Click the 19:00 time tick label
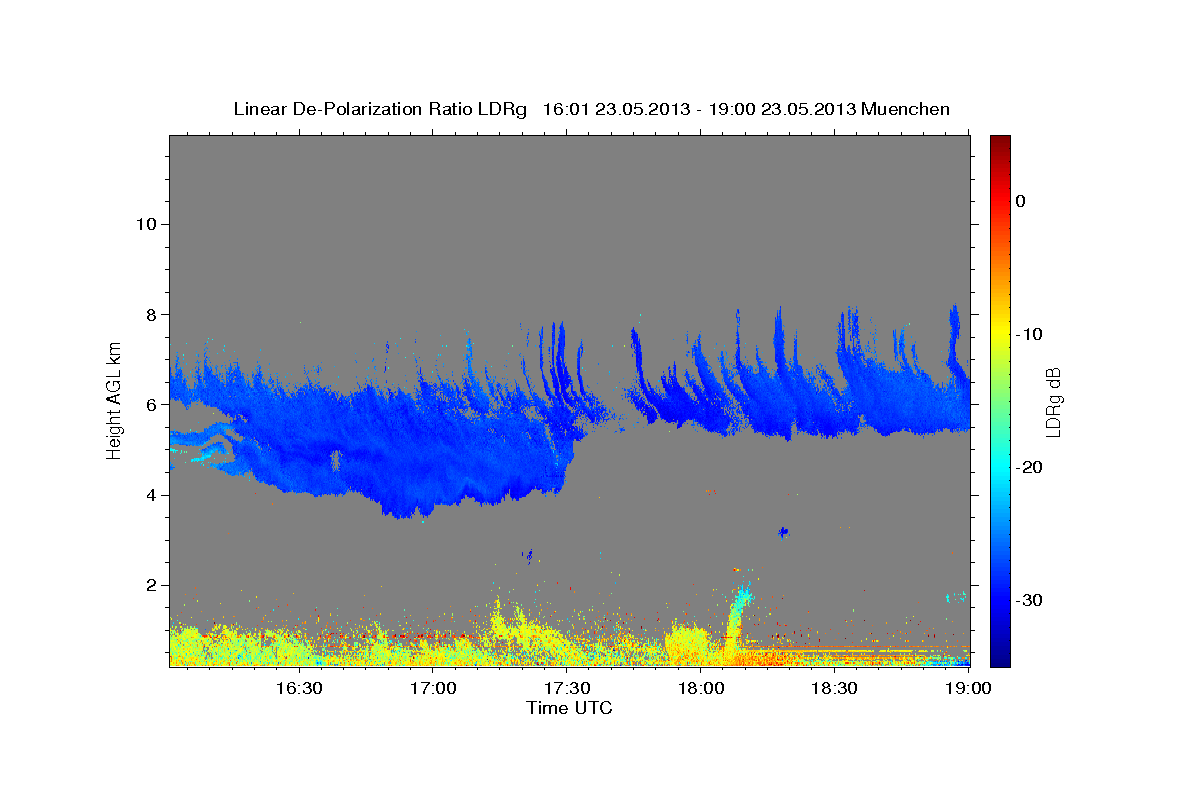This screenshot has width=1200, height=800. click(x=969, y=688)
